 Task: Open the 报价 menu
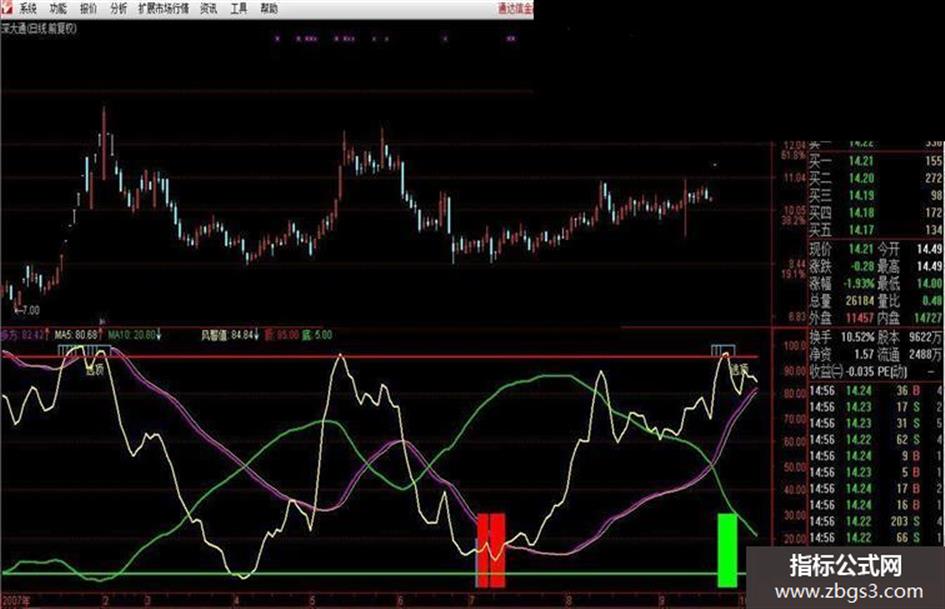click(x=88, y=8)
